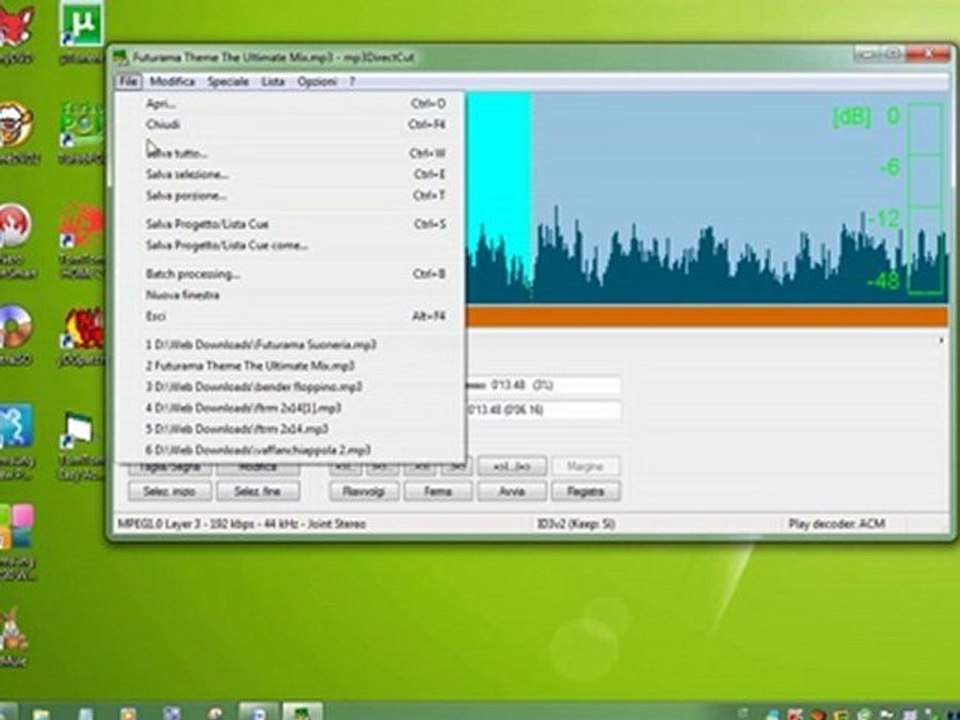Click the Riavvolgi button
The width and height of the screenshot is (960, 720).
[x=364, y=491]
